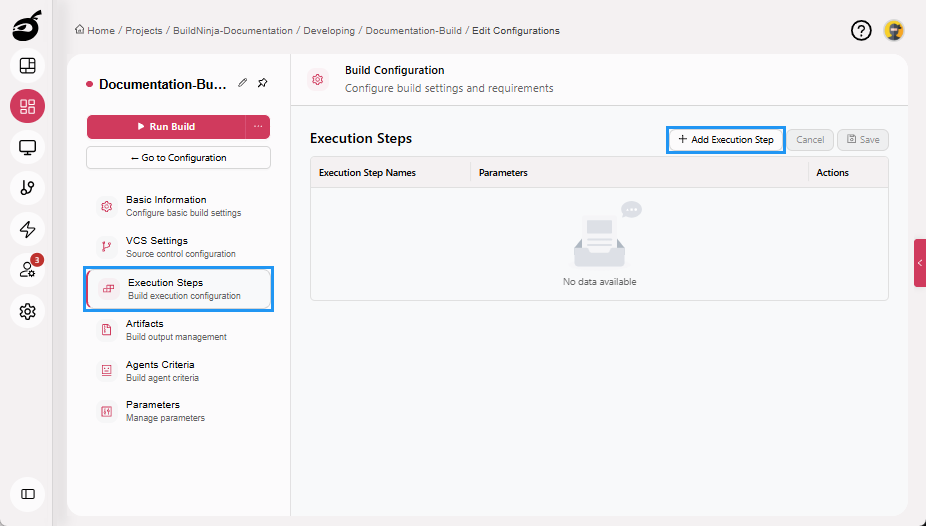The image size is (926, 526).
Task: Click Go to Configuration button
Action: pos(178,158)
